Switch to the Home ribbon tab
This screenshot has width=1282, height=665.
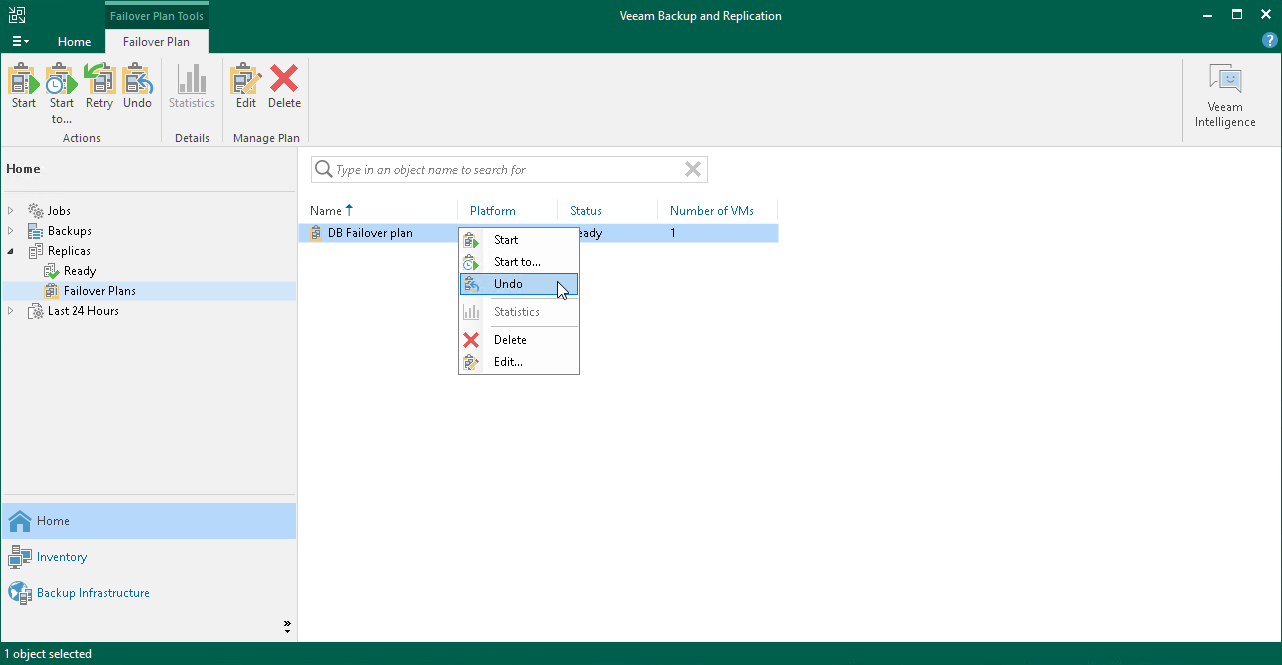click(x=74, y=42)
